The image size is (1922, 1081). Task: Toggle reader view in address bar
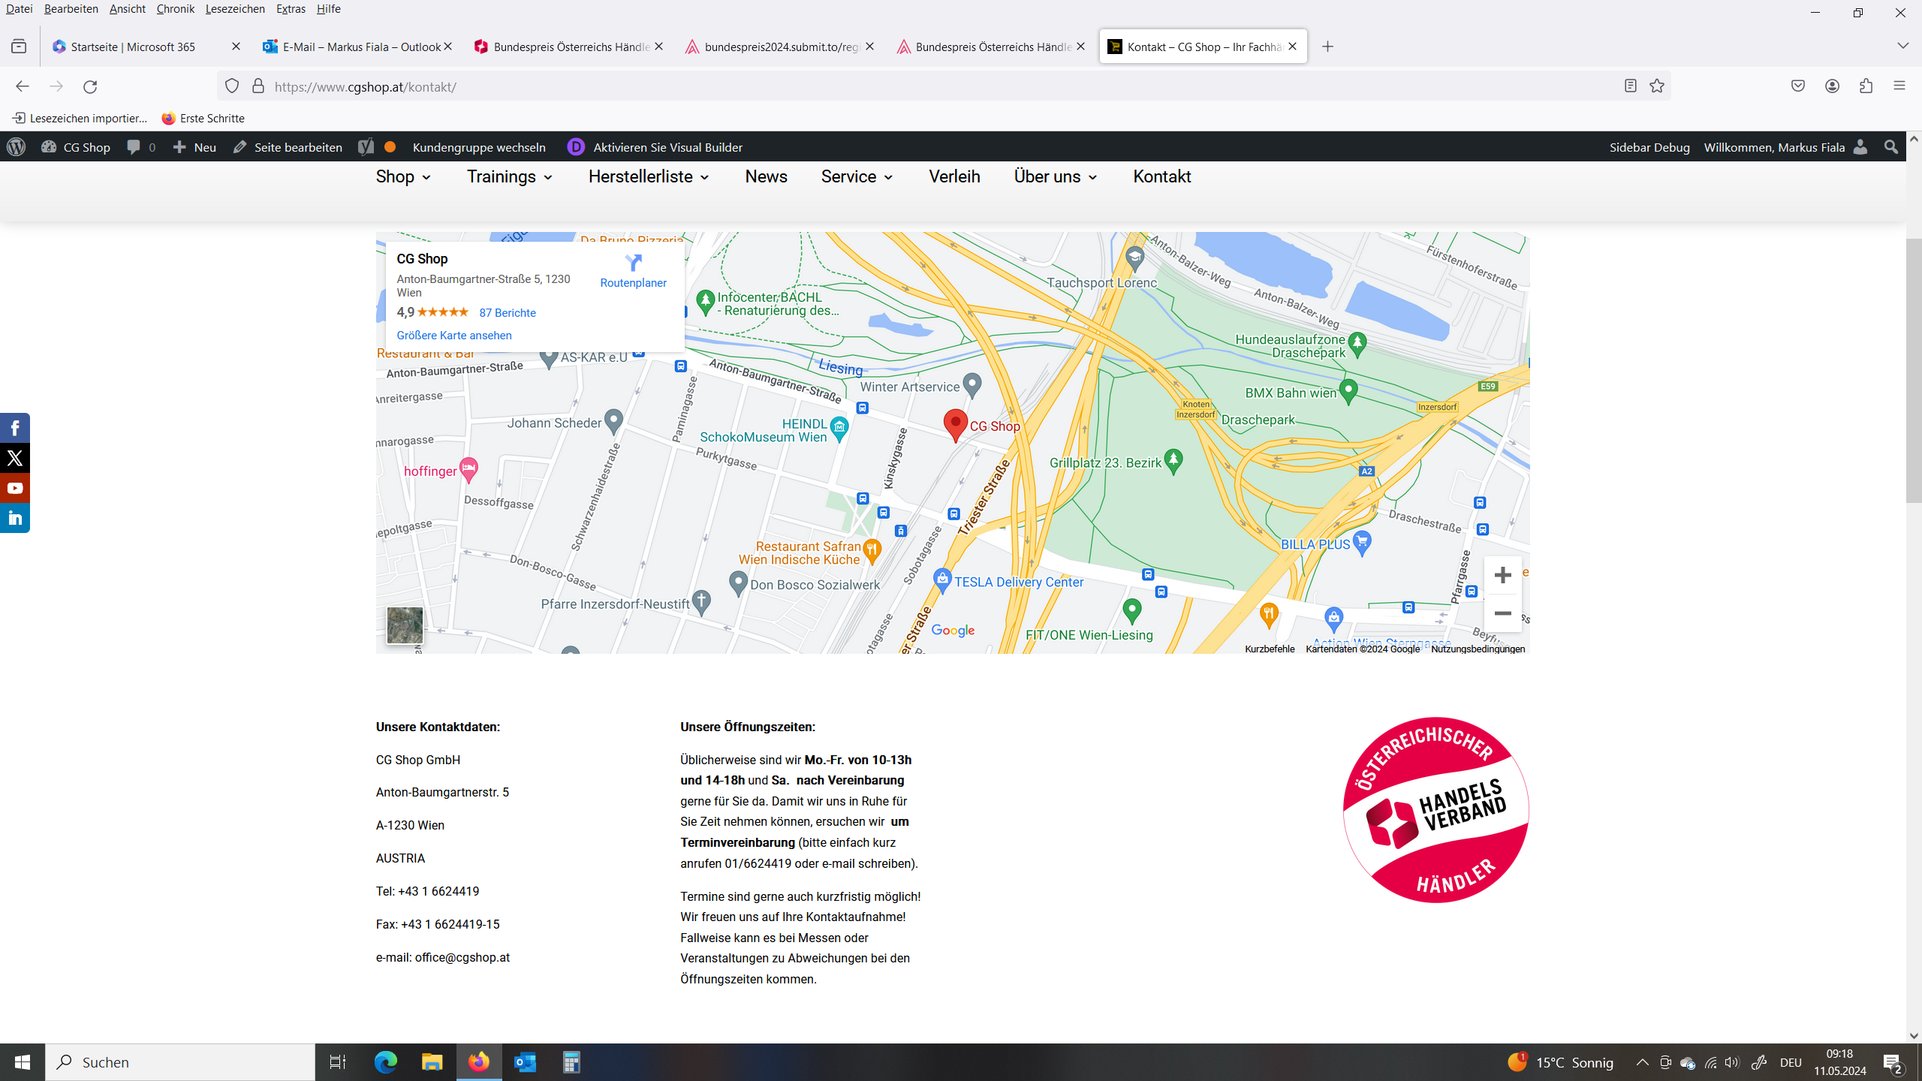click(x=1630, y=86)
